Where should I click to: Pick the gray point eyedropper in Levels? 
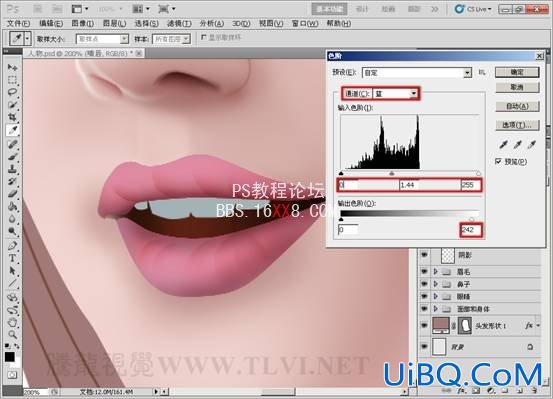click(x=517, y=144)
